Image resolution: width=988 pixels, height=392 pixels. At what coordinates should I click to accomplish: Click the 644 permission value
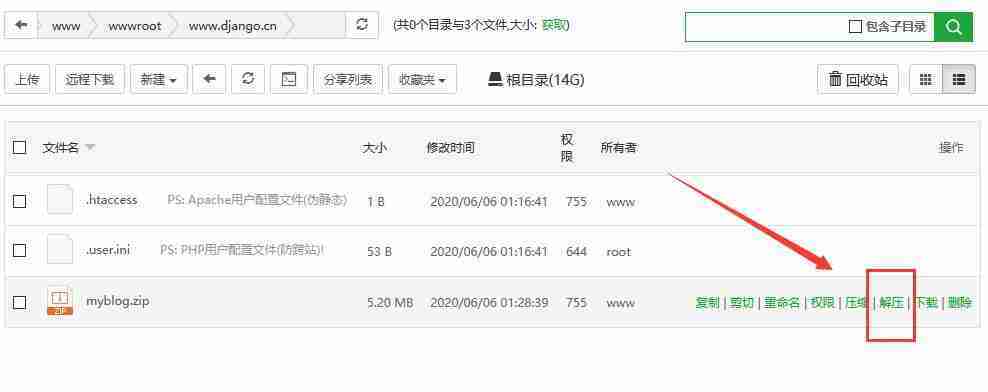point(577,251)
